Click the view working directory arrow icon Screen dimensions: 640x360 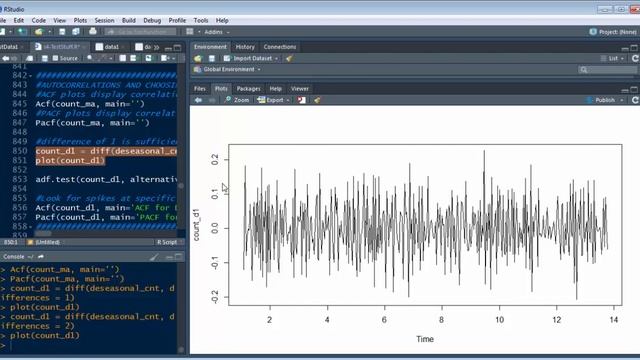tap(41, 257)
